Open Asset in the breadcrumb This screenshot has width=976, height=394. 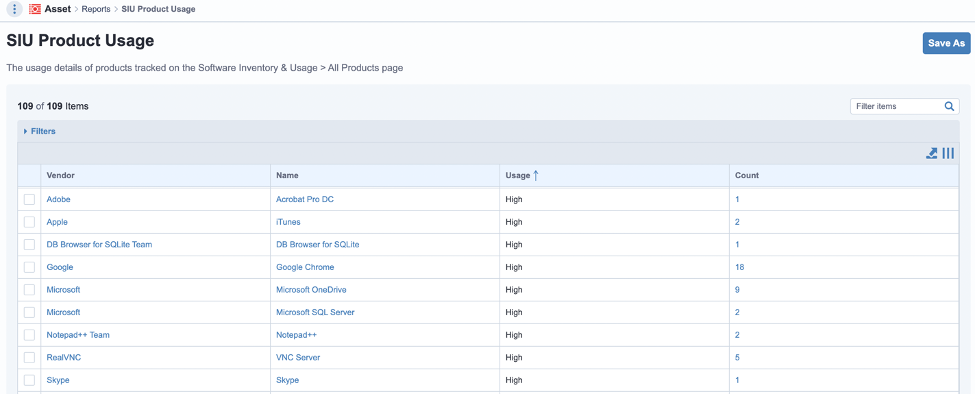(x=57, y=9)
